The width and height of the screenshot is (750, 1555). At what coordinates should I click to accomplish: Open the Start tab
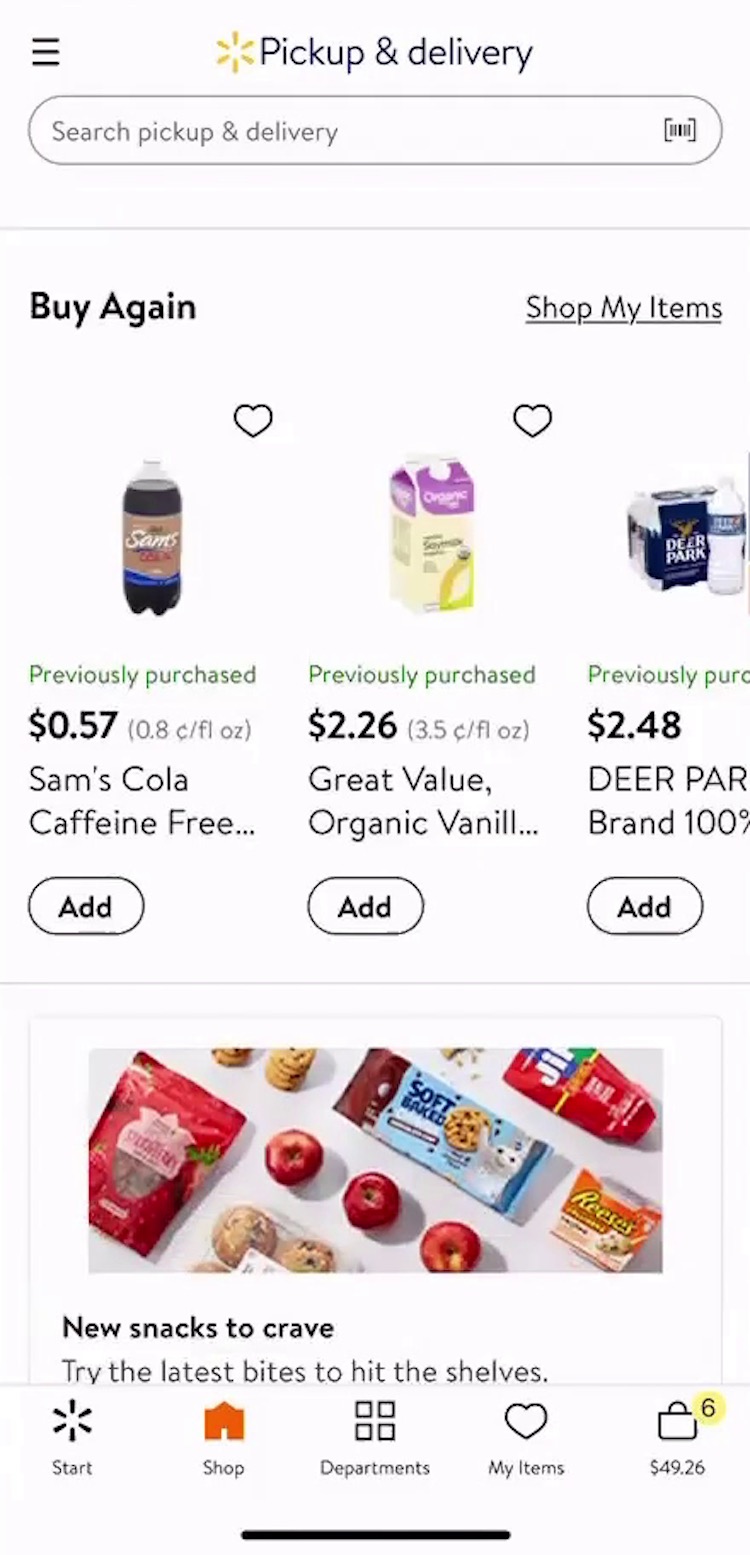[x=72, y=1438]
